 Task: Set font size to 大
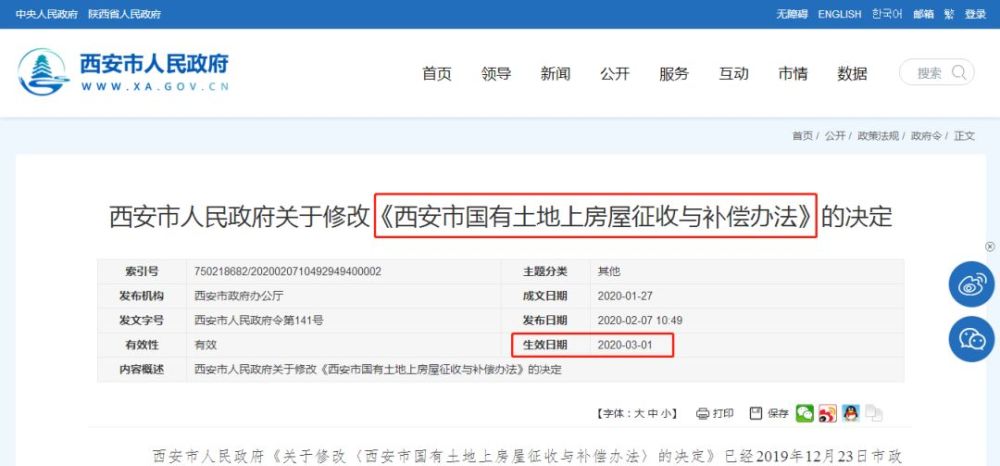tap(638, 414)
